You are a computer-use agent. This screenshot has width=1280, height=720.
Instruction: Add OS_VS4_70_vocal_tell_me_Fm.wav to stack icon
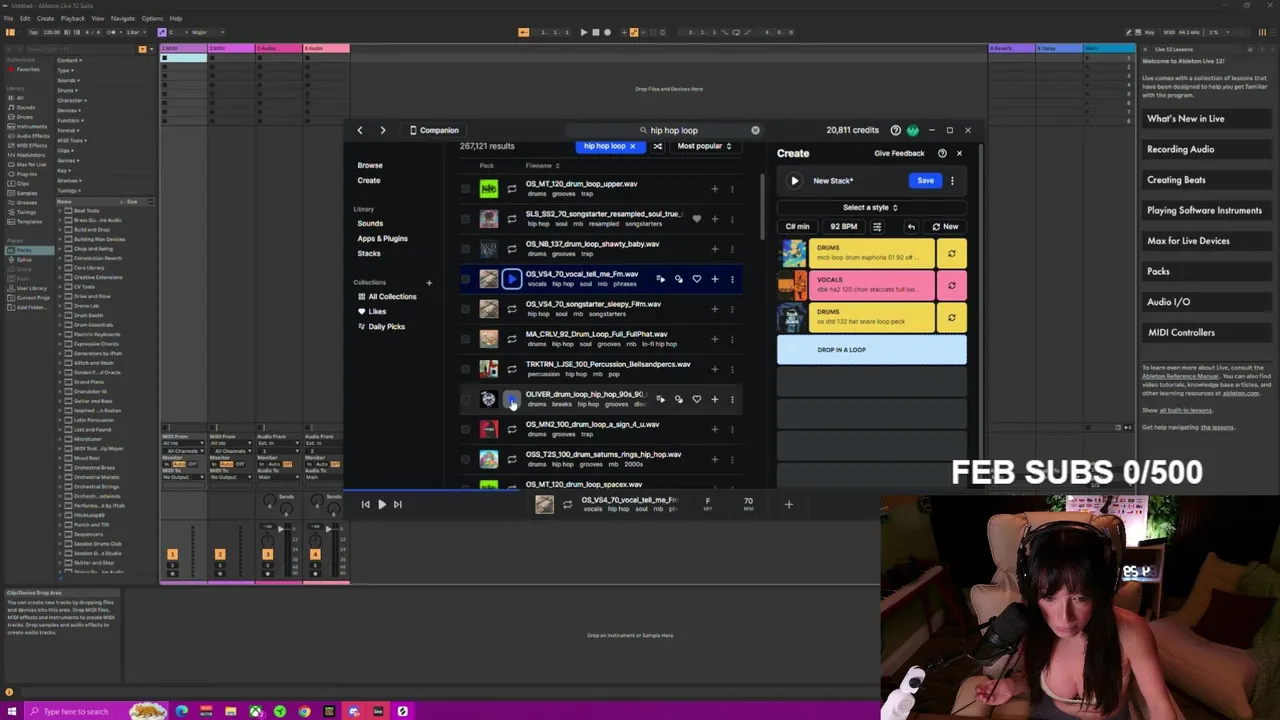click(x=661, y=279)
